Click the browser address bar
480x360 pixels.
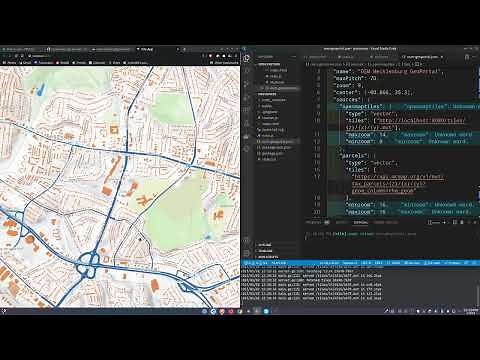pos(113,56)
